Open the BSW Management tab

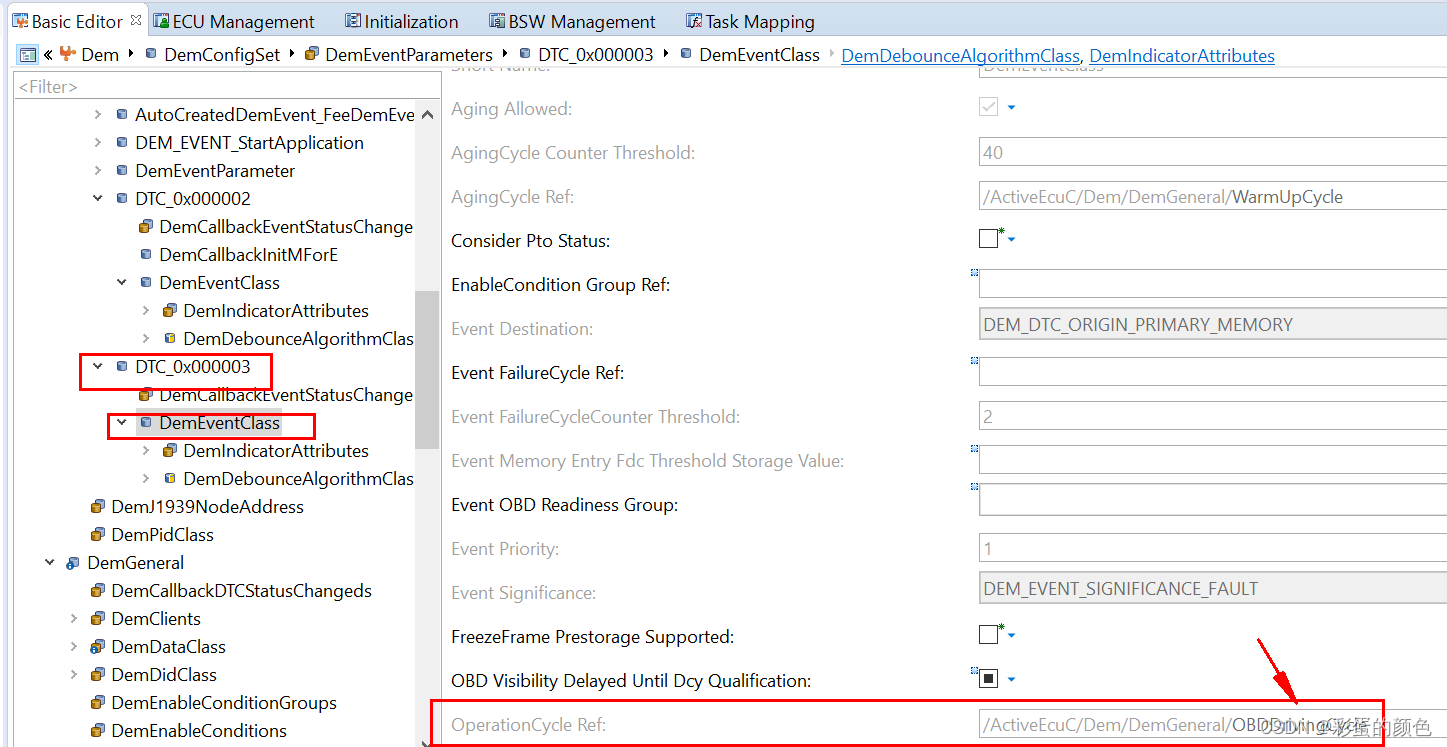pos(572,21)
